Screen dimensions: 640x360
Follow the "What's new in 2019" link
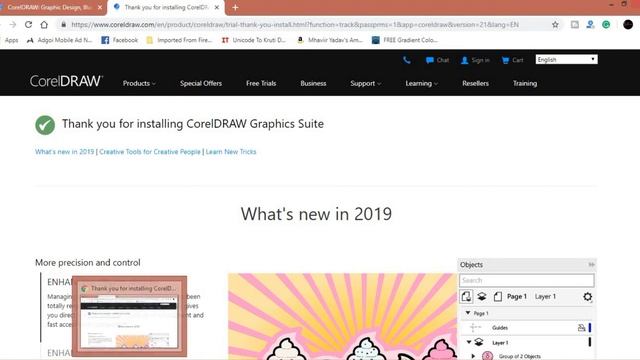point(64,152)
